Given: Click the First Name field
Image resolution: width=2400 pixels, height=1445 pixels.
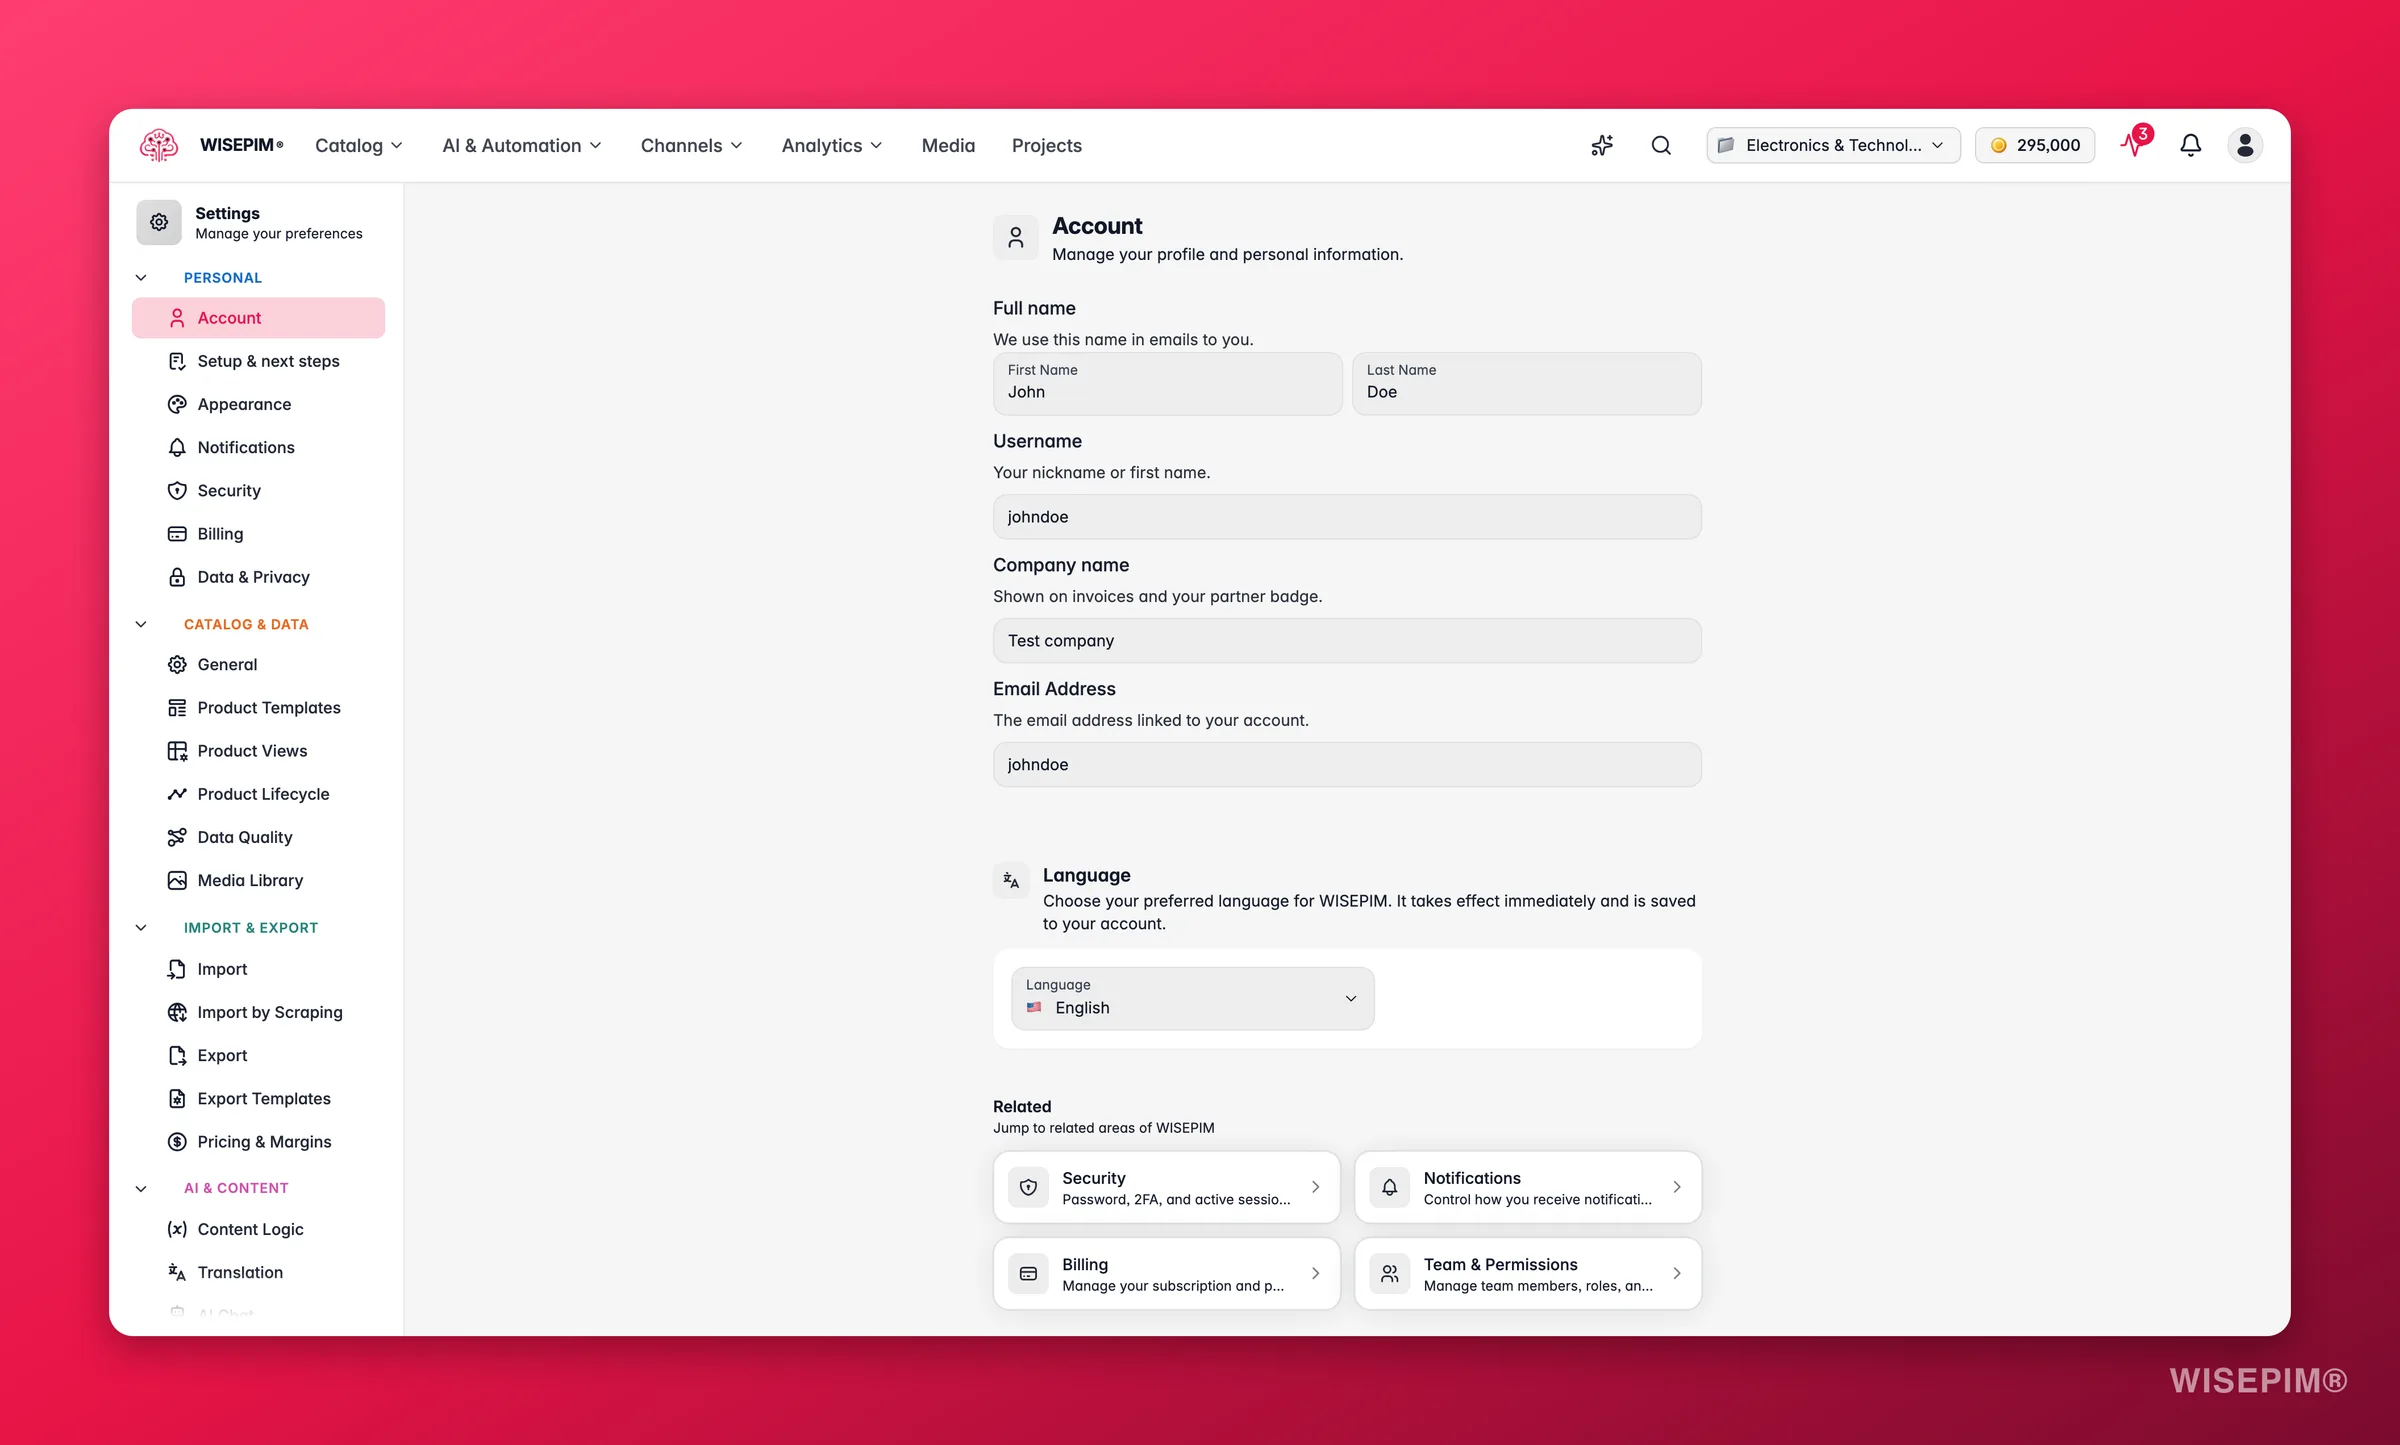Looking at the screenshot, I should (1167, 383).
